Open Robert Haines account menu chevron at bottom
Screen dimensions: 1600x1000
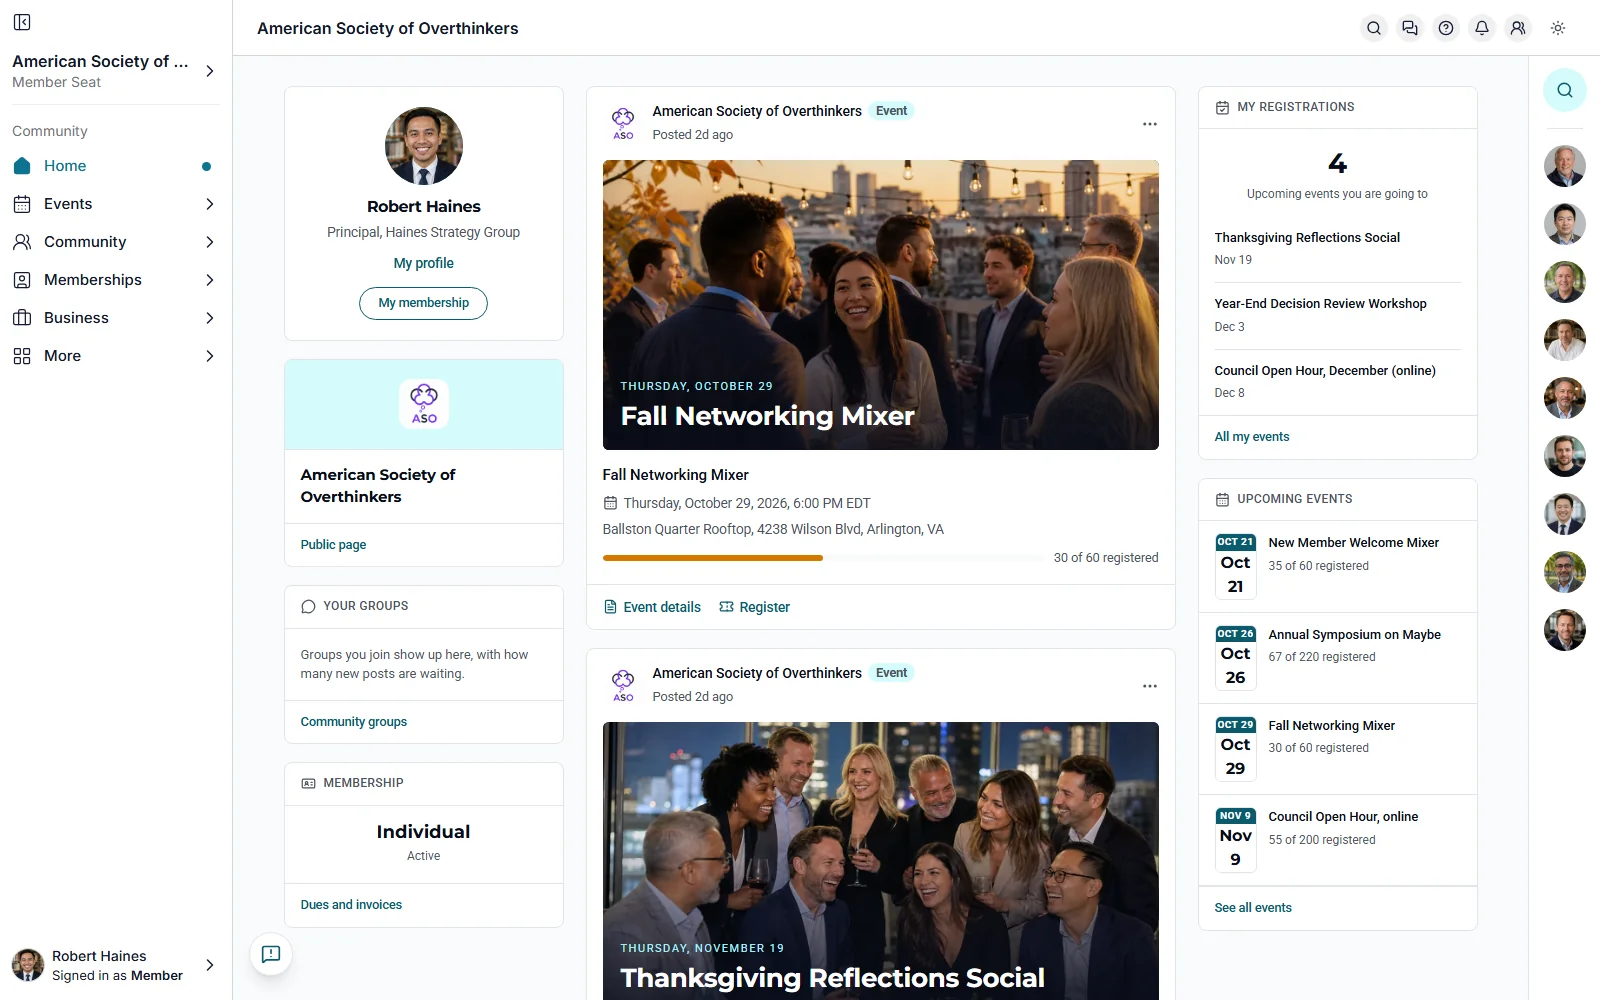tap(210, 965)
